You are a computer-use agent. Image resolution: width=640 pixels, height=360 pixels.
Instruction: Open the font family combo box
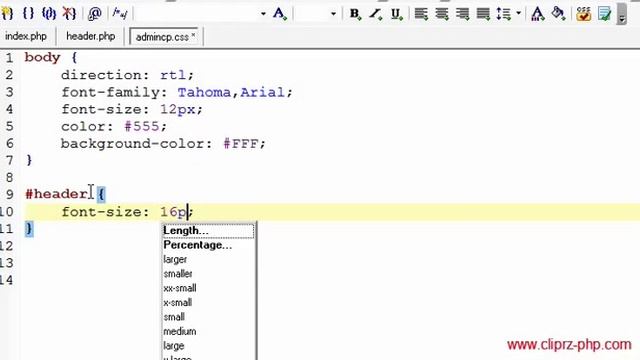click(x=201, y=14)
